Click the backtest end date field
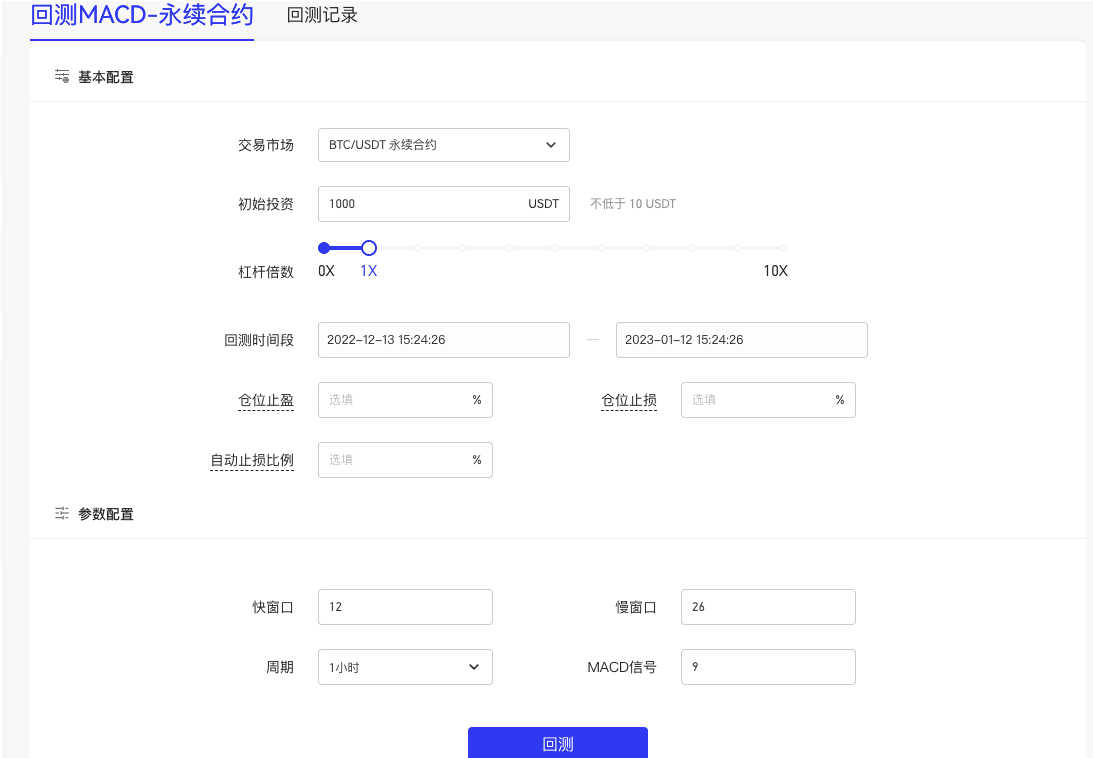Viewport: 1093px width, 758px height. (741, 340)
